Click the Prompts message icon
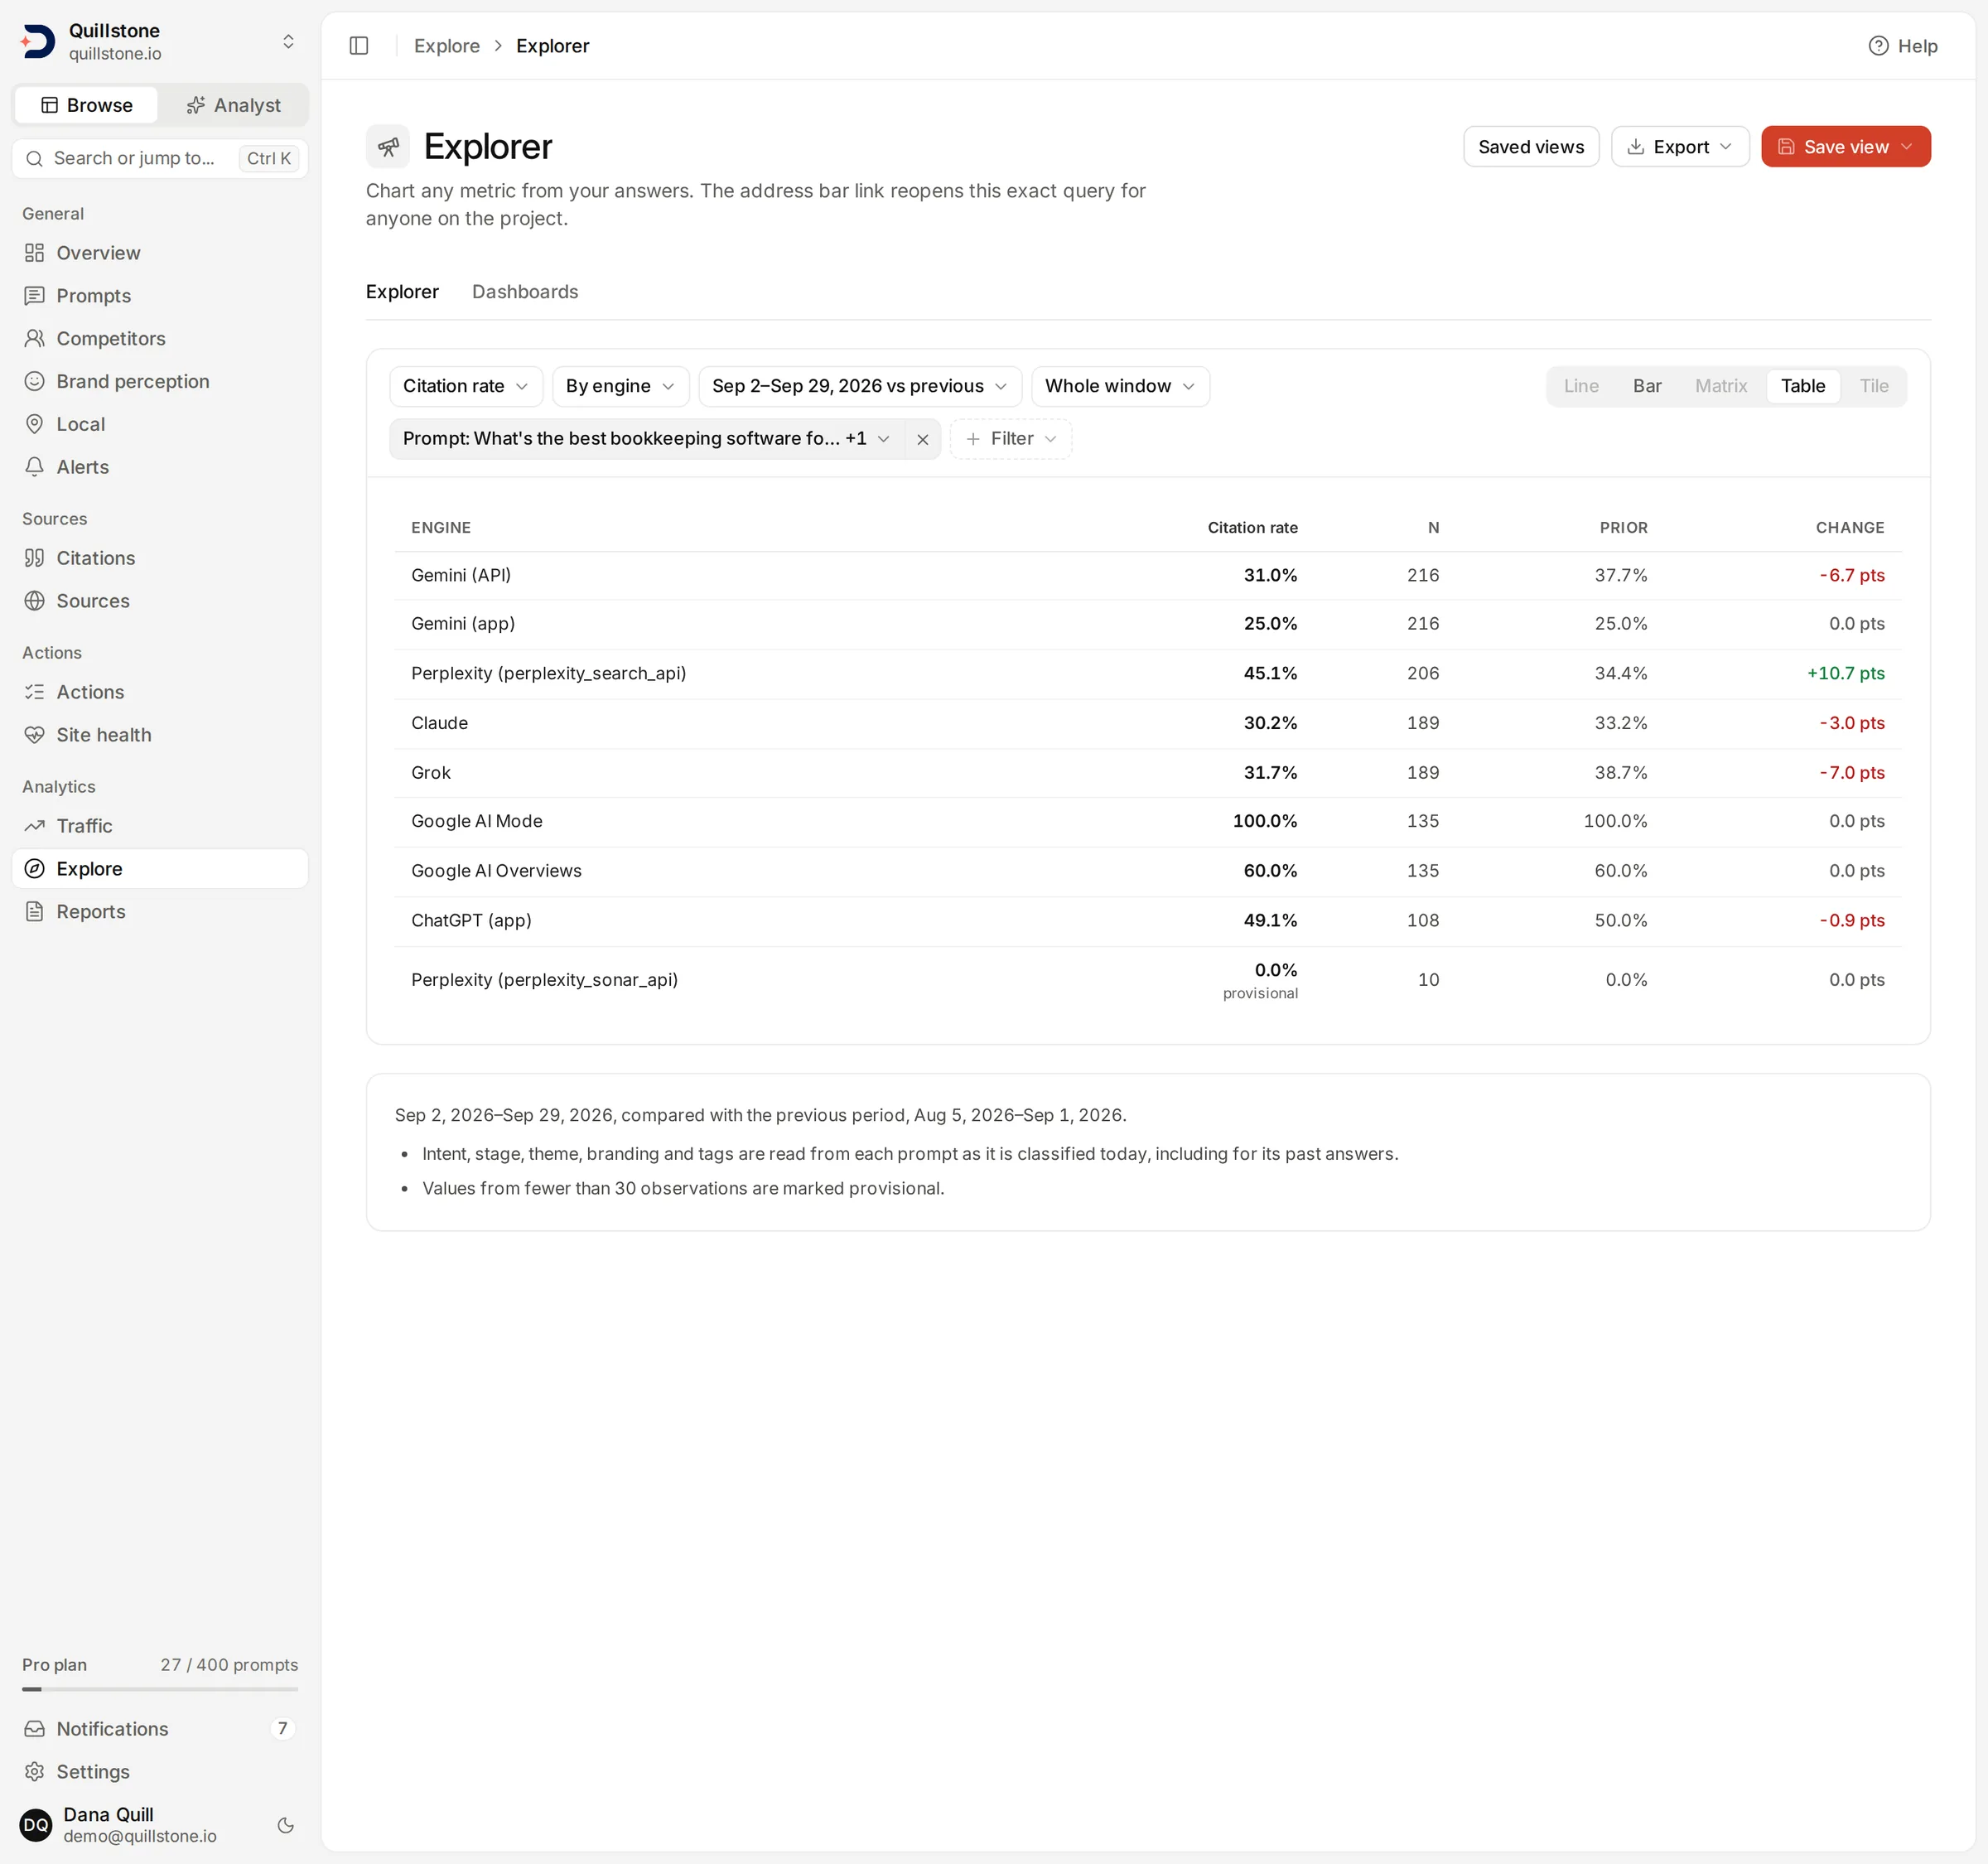This screenshot has height=1864, width=1988. [35, 296]
